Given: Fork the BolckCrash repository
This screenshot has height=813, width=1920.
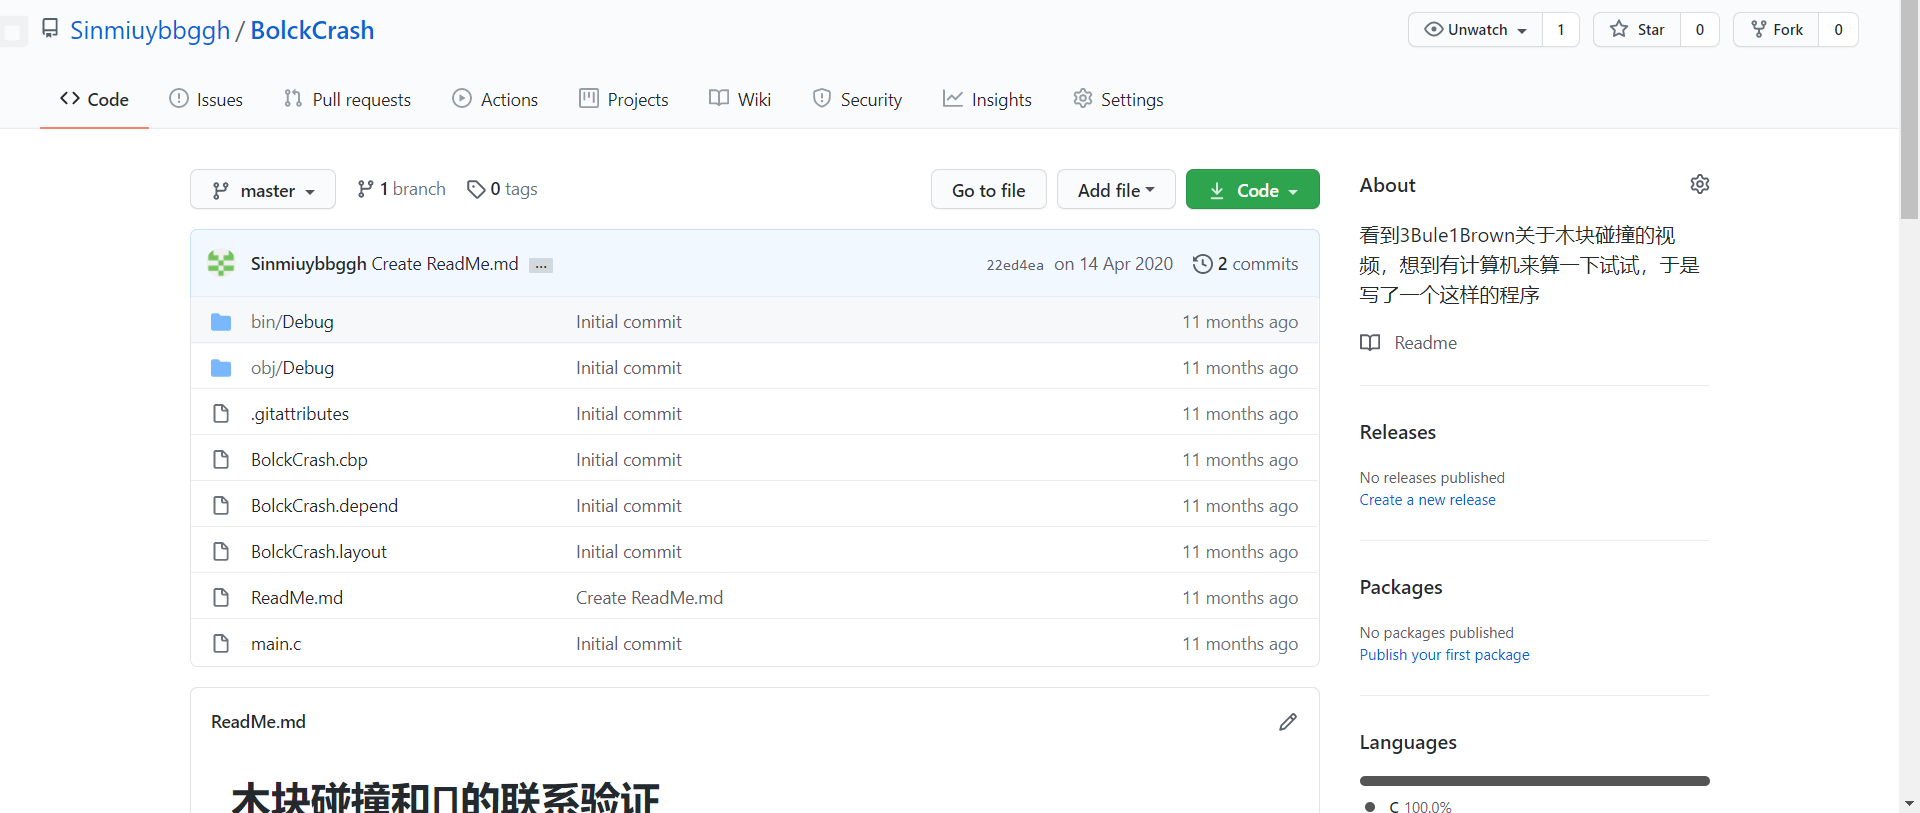Looking at the screenshot, I should (x=1776, y=30).
